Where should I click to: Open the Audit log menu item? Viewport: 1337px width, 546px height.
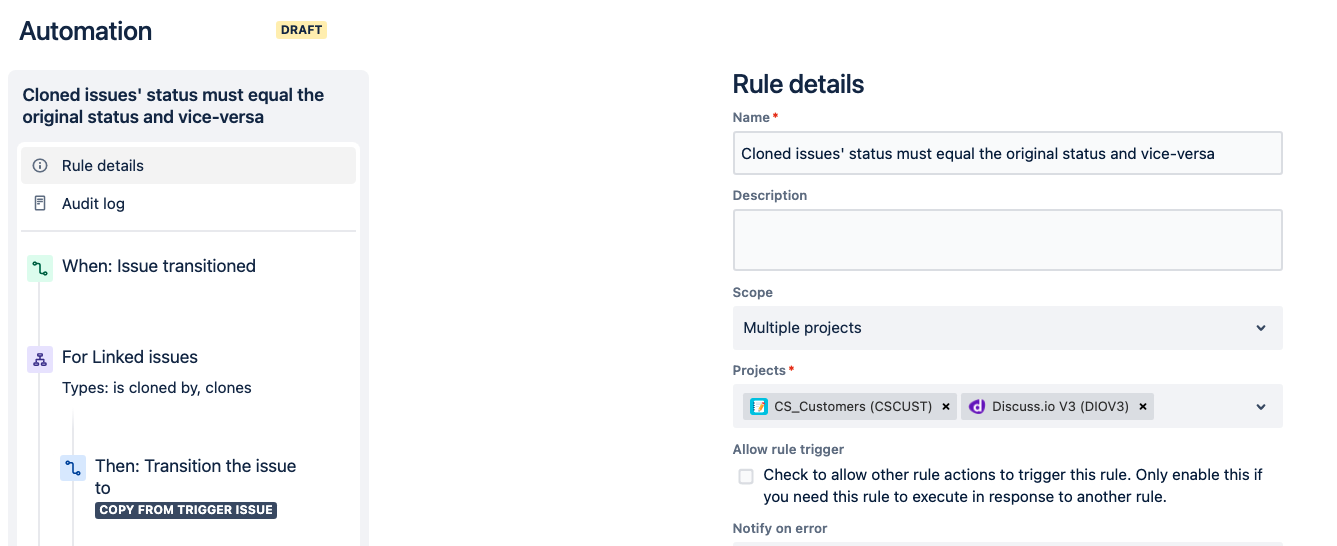coord(188,204)
